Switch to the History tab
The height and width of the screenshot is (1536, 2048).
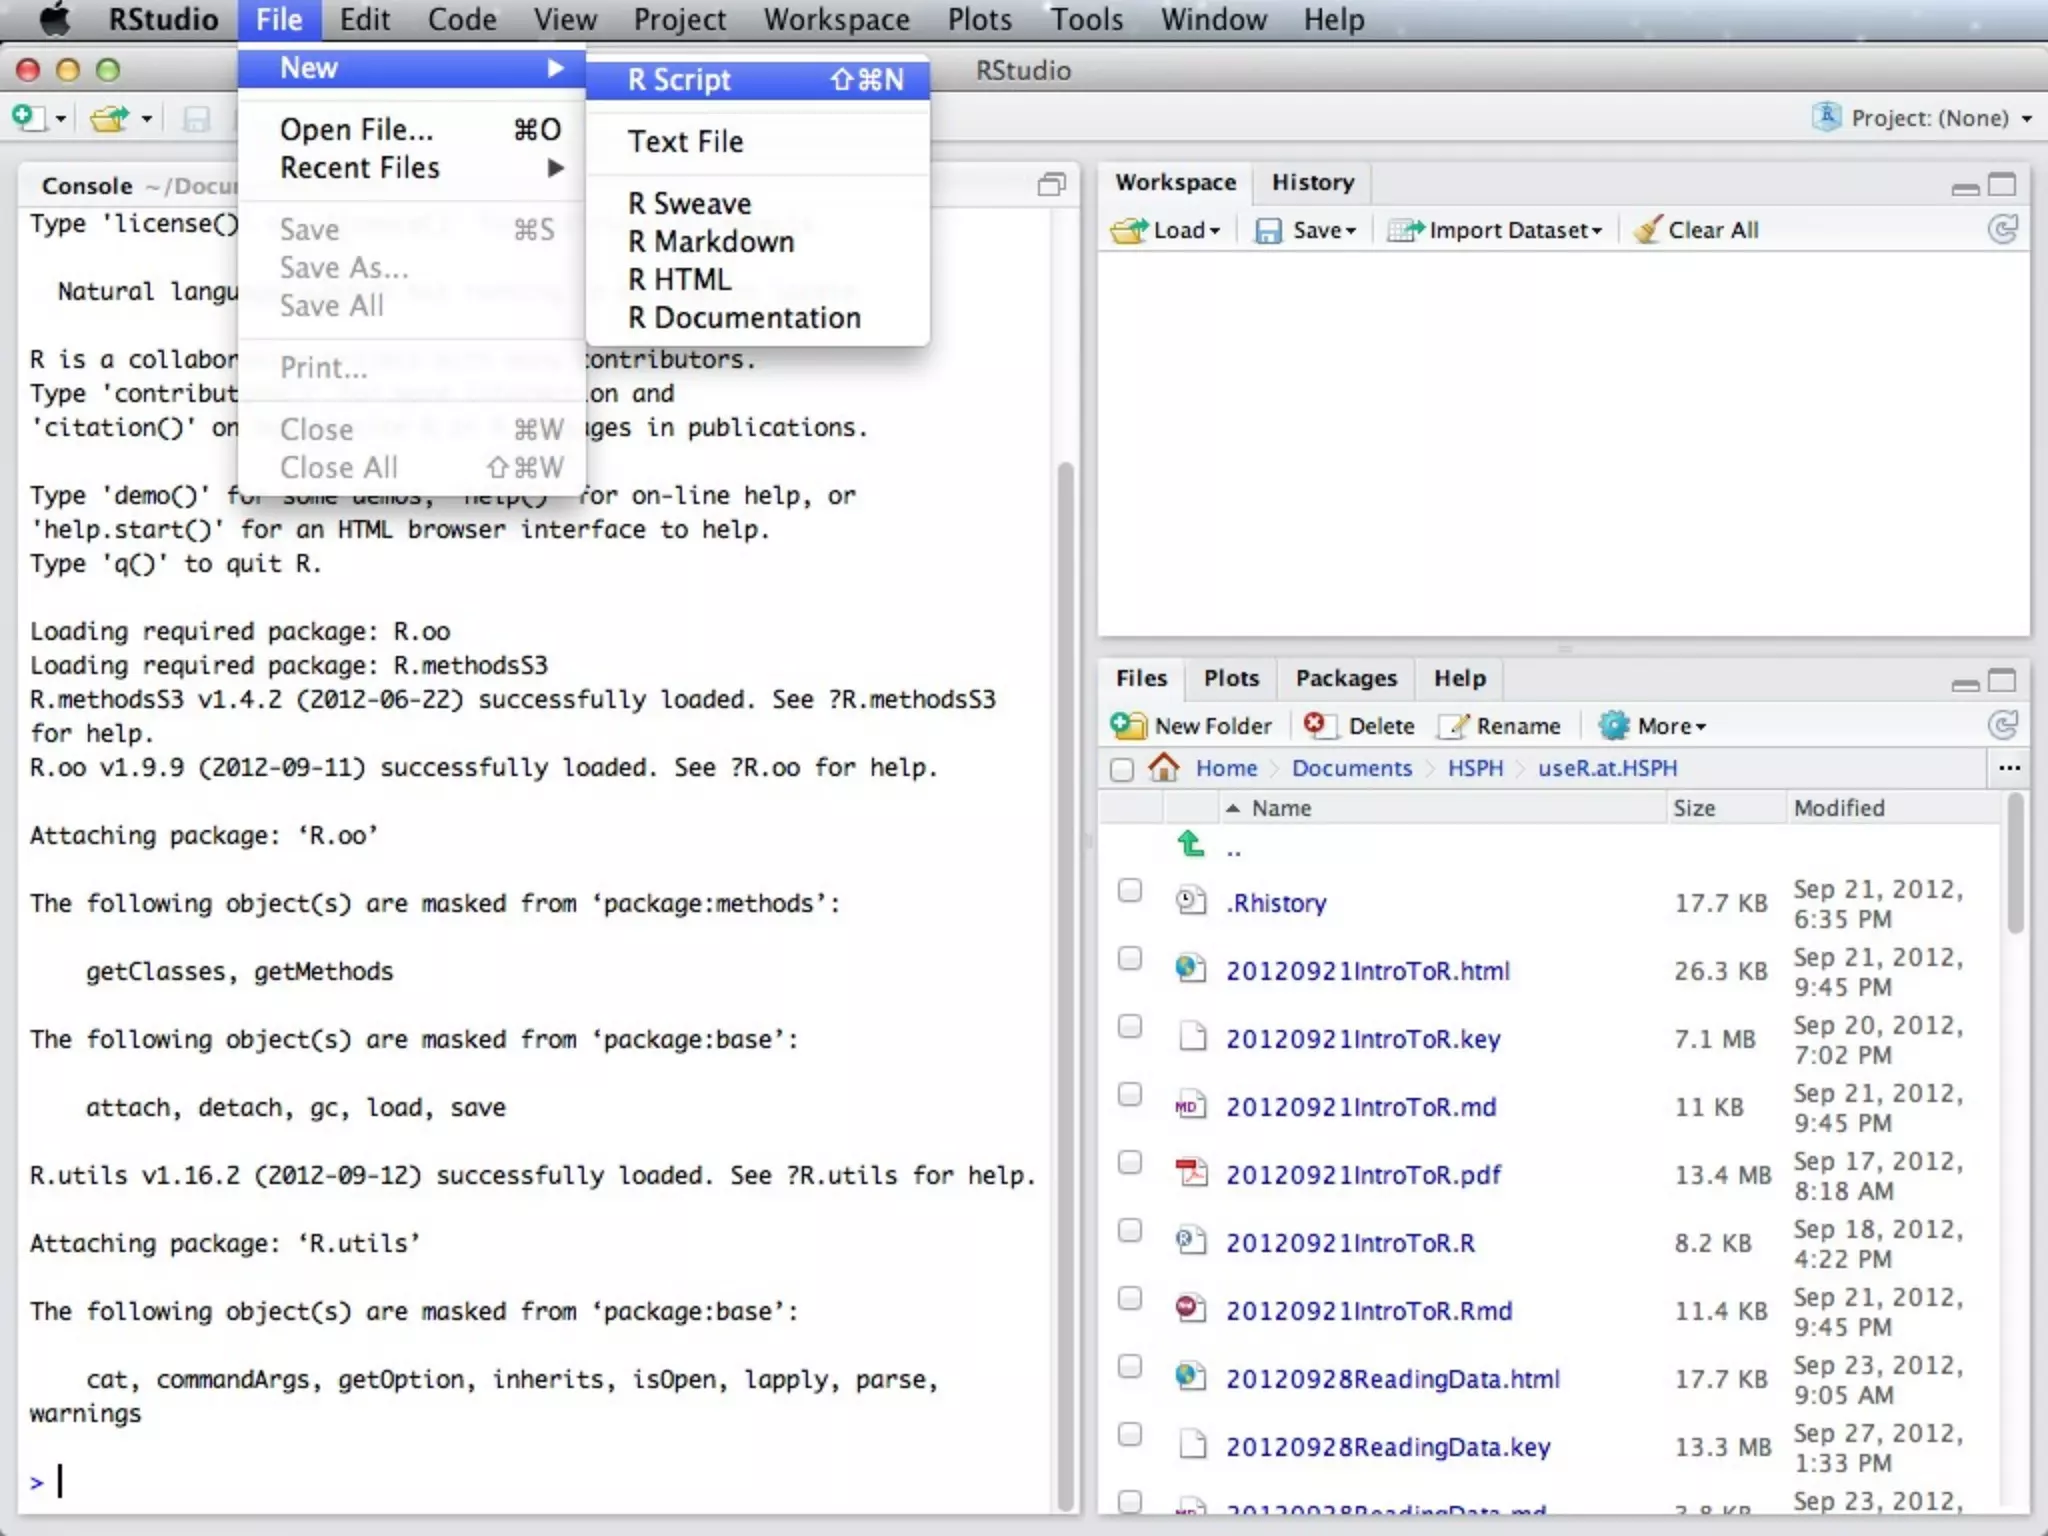pos(1312,182)
